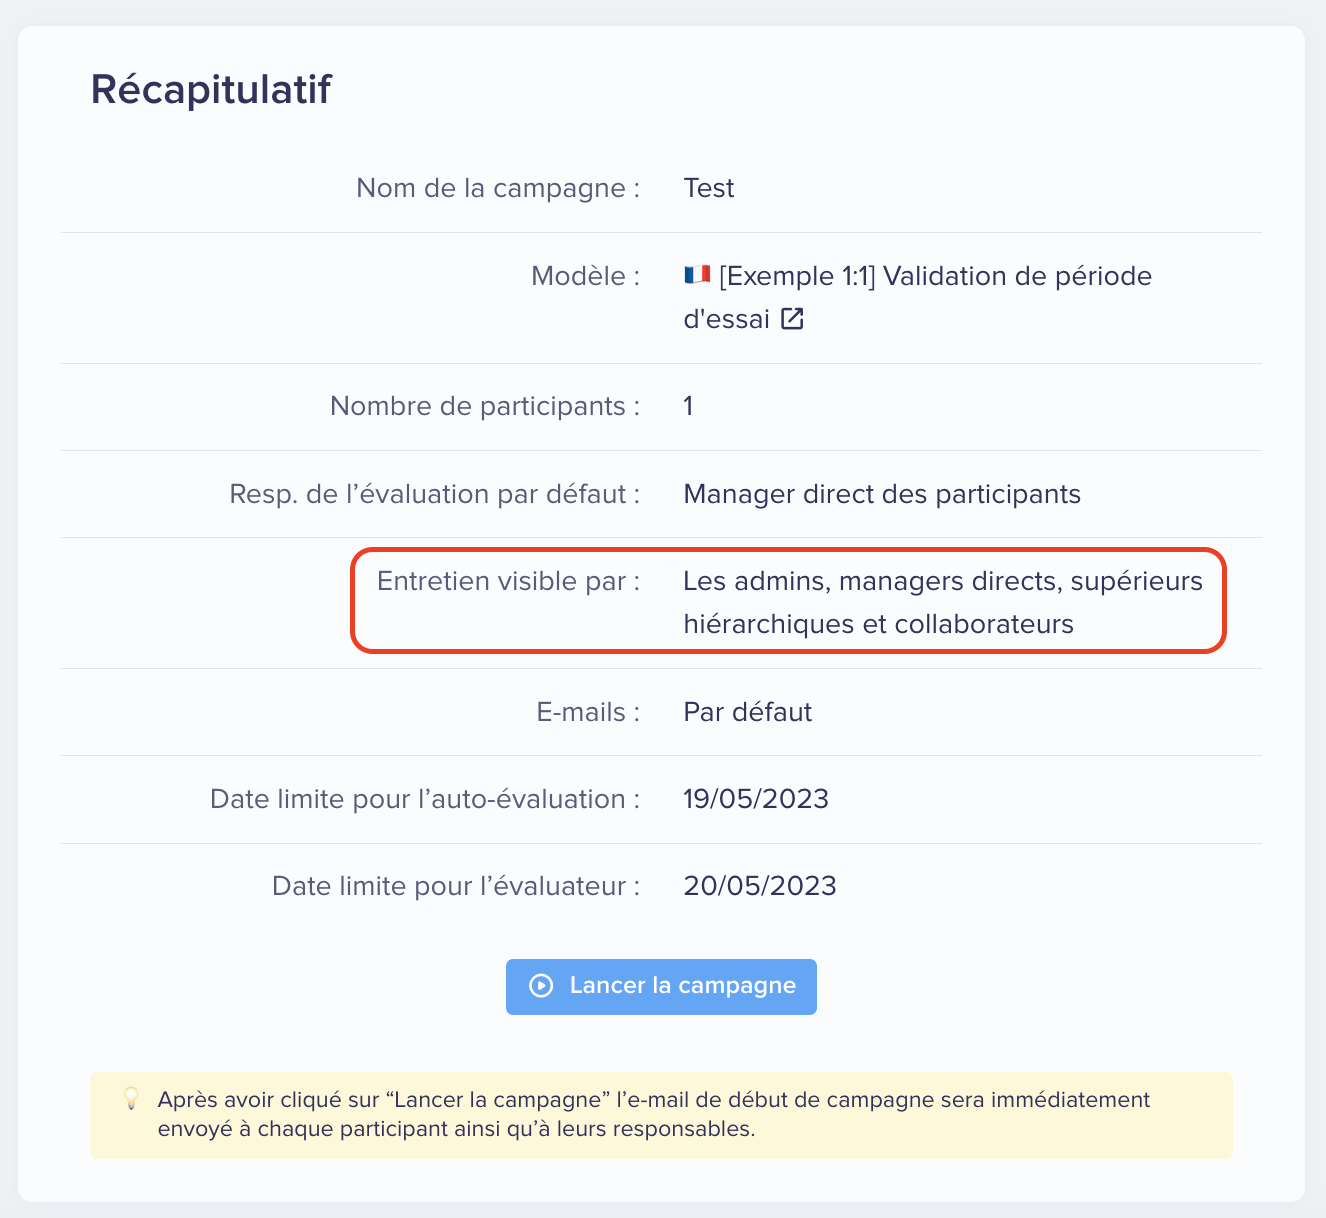Click the visibility value listing admins and managers
The image size is (1326, 1218).
tap(943, 602)
